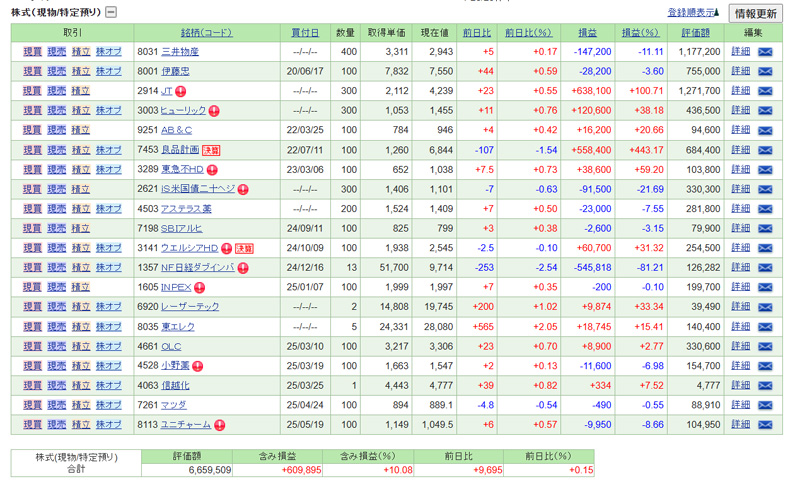Click mail icon in INPEX row
This screenshot has height=484, width=800.
point(765,288)
